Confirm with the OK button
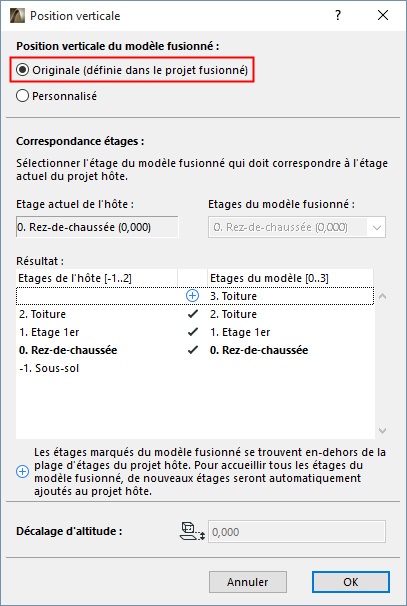 point(351,582)
